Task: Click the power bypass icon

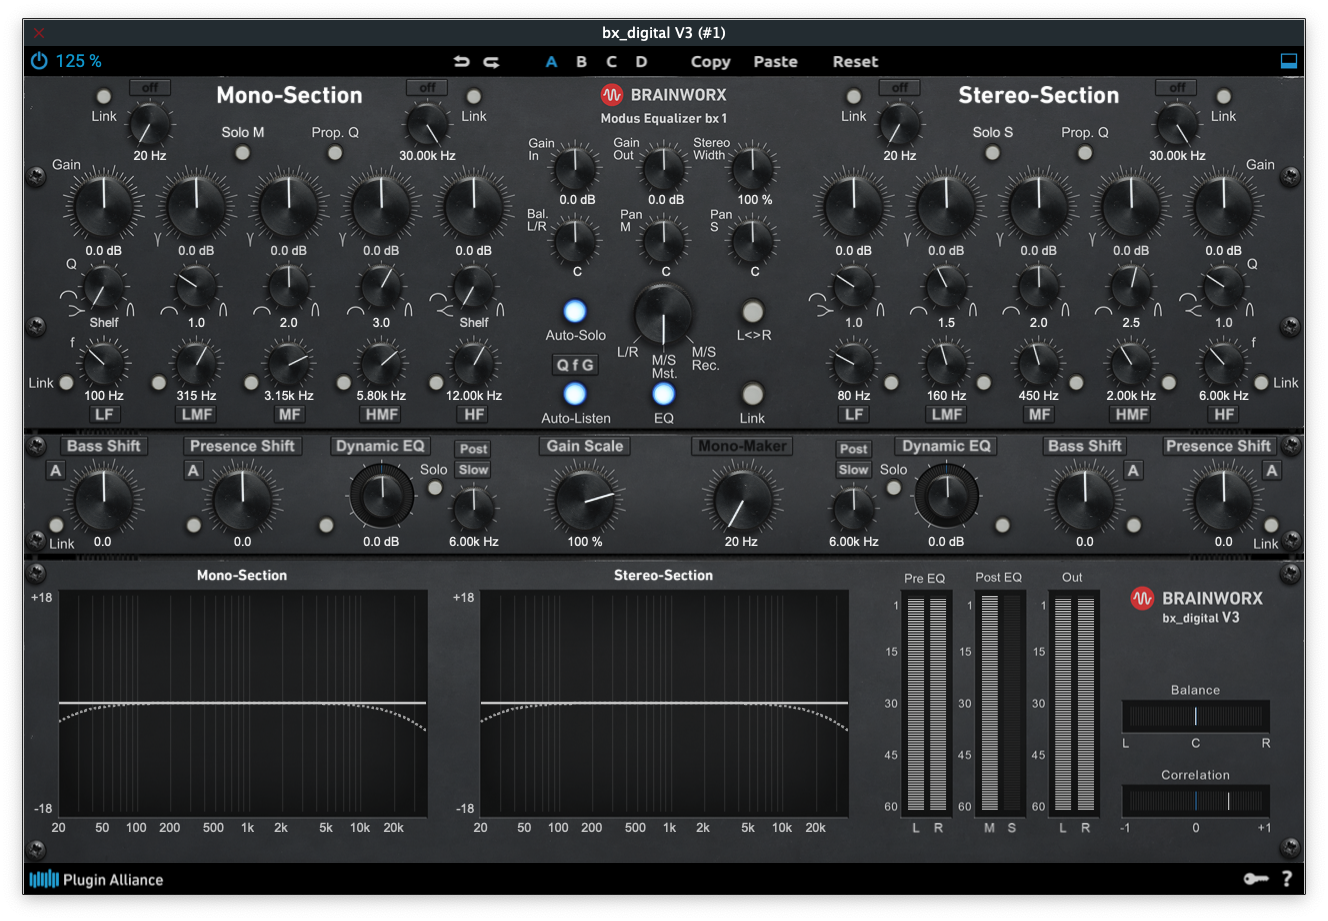Action: point(39,61)
